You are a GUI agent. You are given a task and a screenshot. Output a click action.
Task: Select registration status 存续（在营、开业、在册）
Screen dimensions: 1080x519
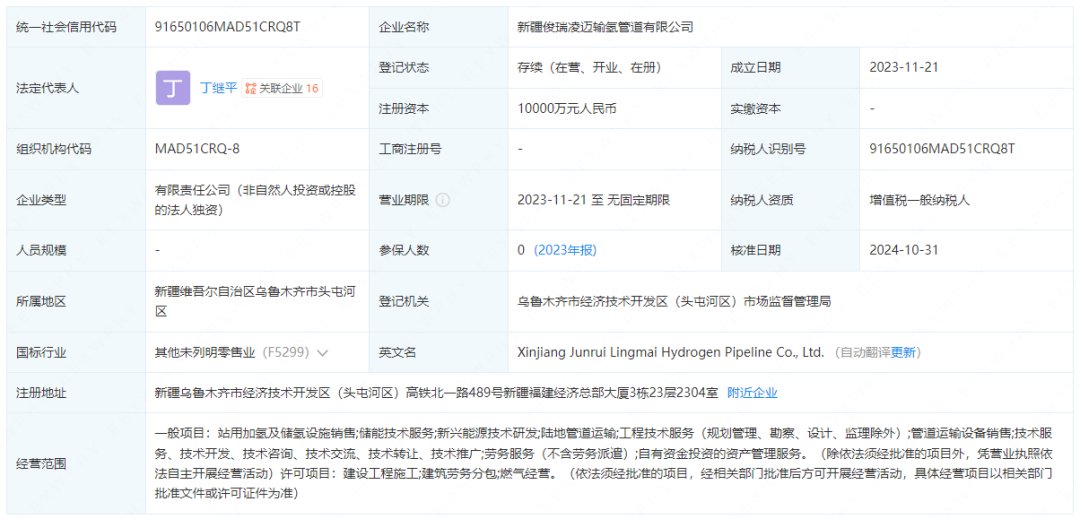[x=590, y=67]
